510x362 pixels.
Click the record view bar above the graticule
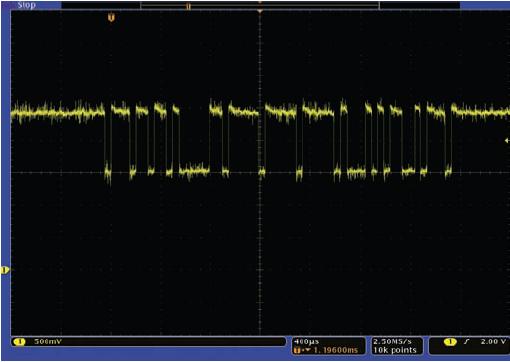pyautogui.click(x=260, y=5)
